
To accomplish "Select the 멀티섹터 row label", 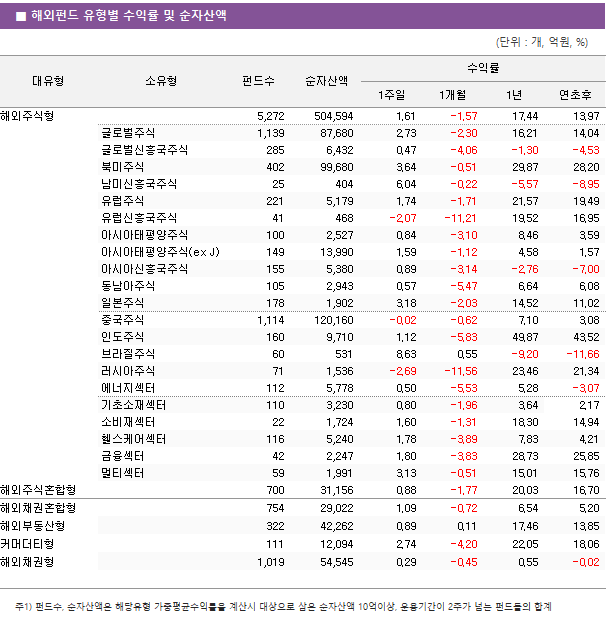I will [122, 473].
